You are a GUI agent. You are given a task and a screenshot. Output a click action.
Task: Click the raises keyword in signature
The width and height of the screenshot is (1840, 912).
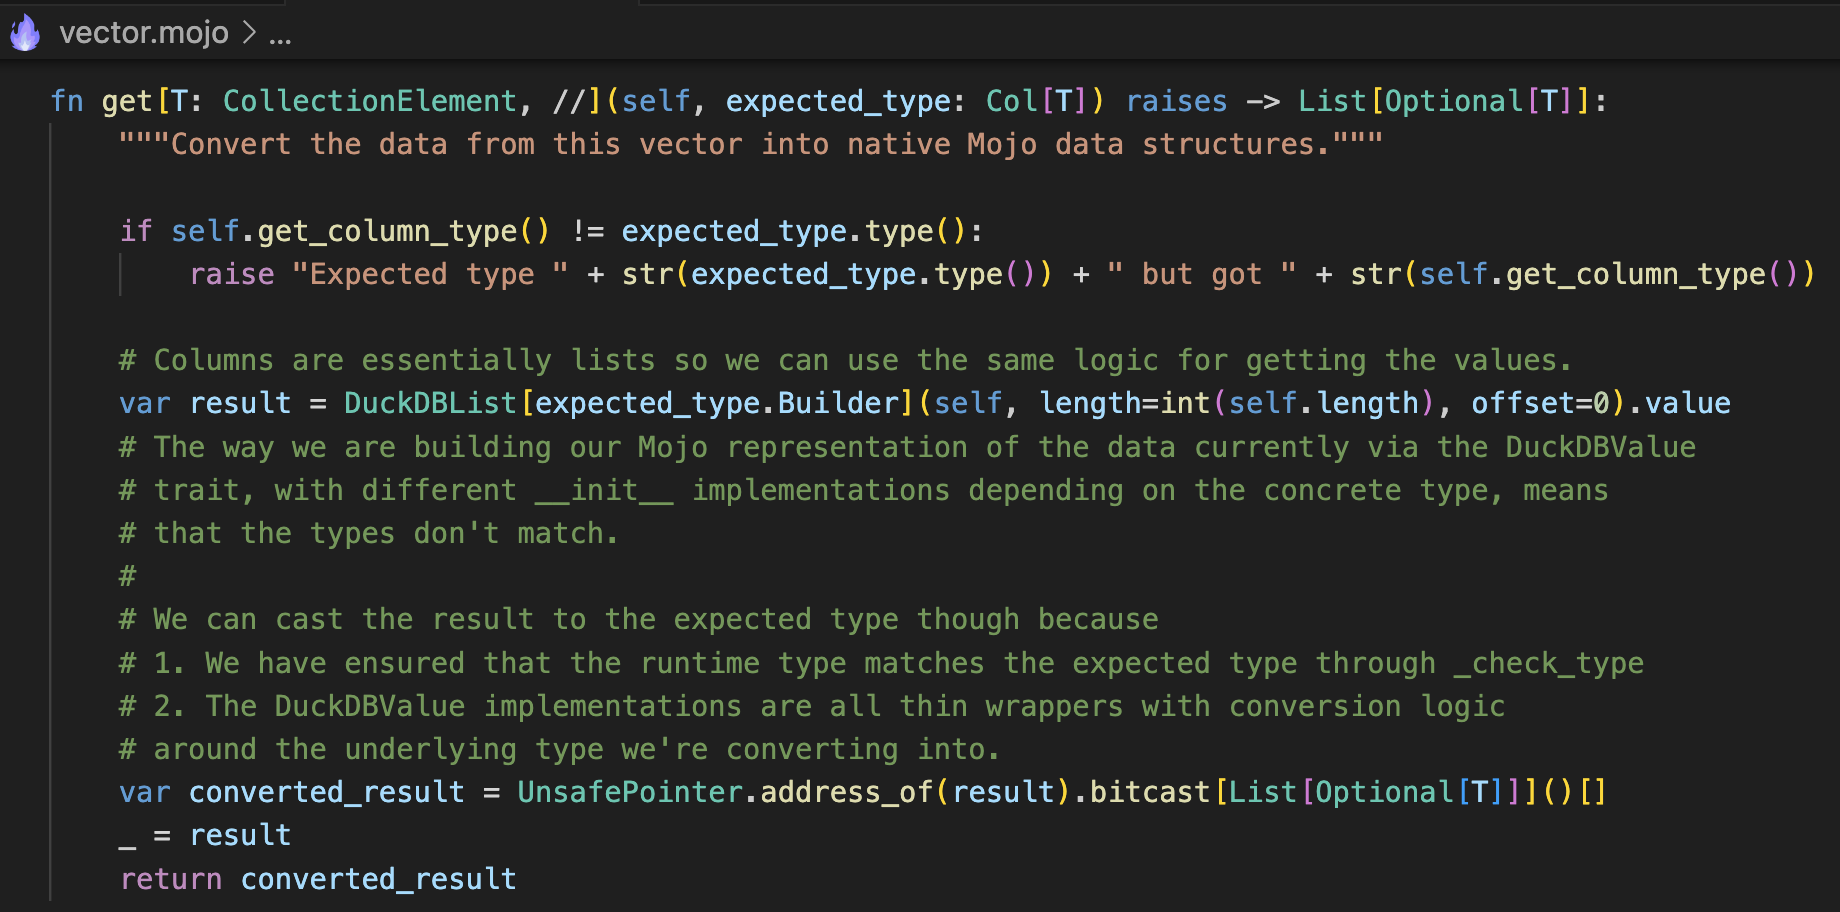(1176, 101)
